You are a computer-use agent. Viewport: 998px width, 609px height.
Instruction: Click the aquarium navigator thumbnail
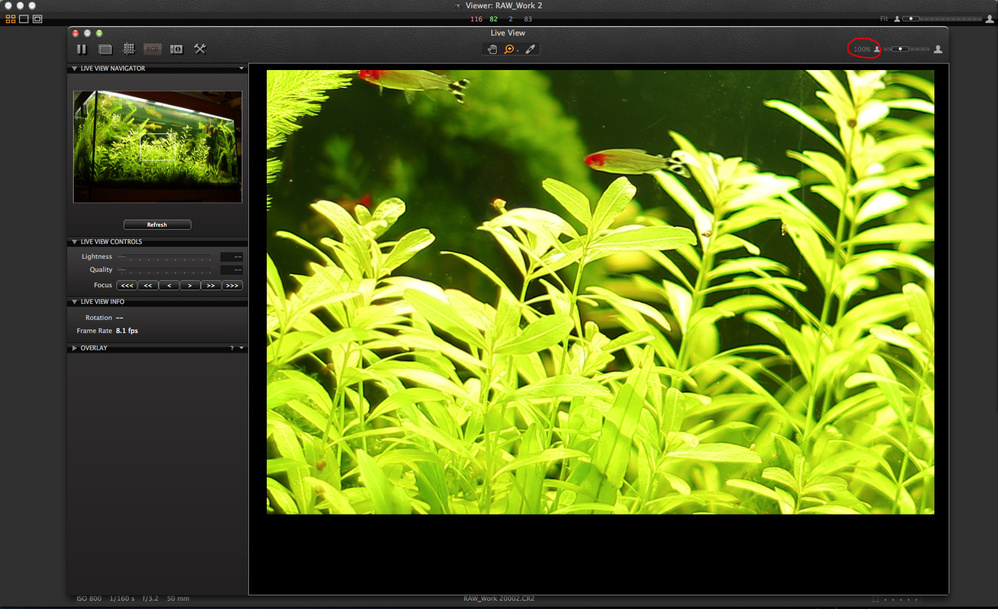pyautogui.click(x=157, y=146)
